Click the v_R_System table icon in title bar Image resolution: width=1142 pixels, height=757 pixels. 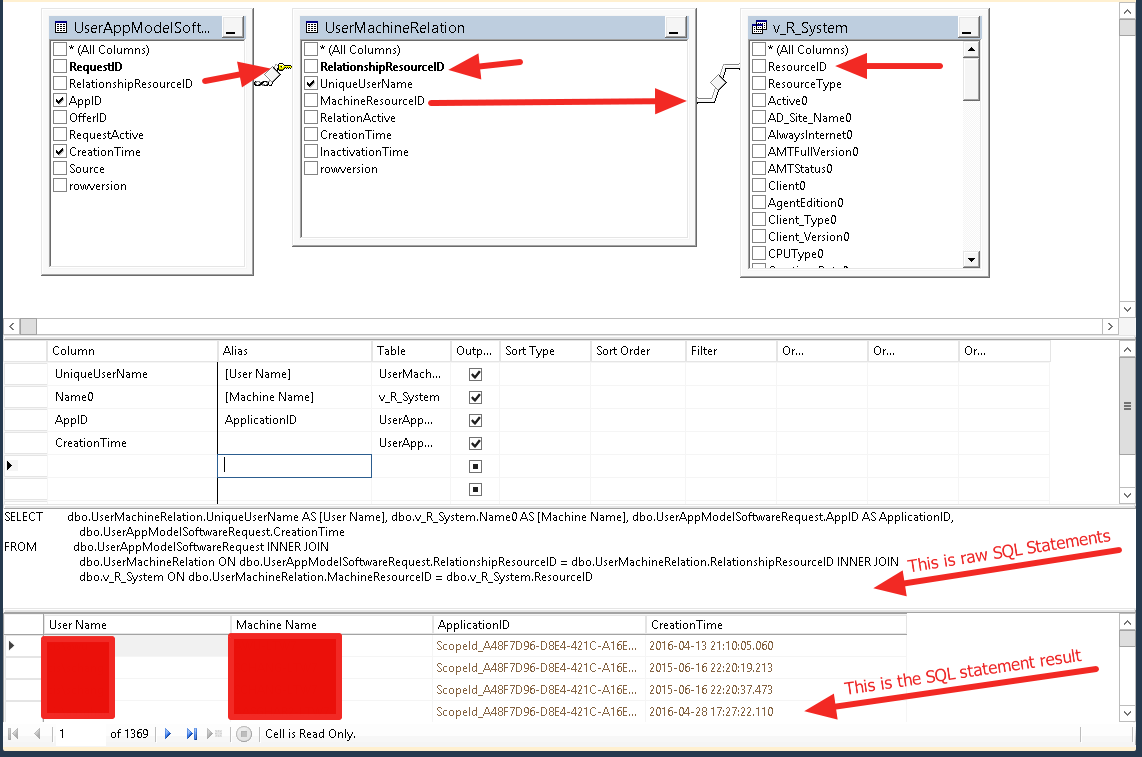(759, 28)
